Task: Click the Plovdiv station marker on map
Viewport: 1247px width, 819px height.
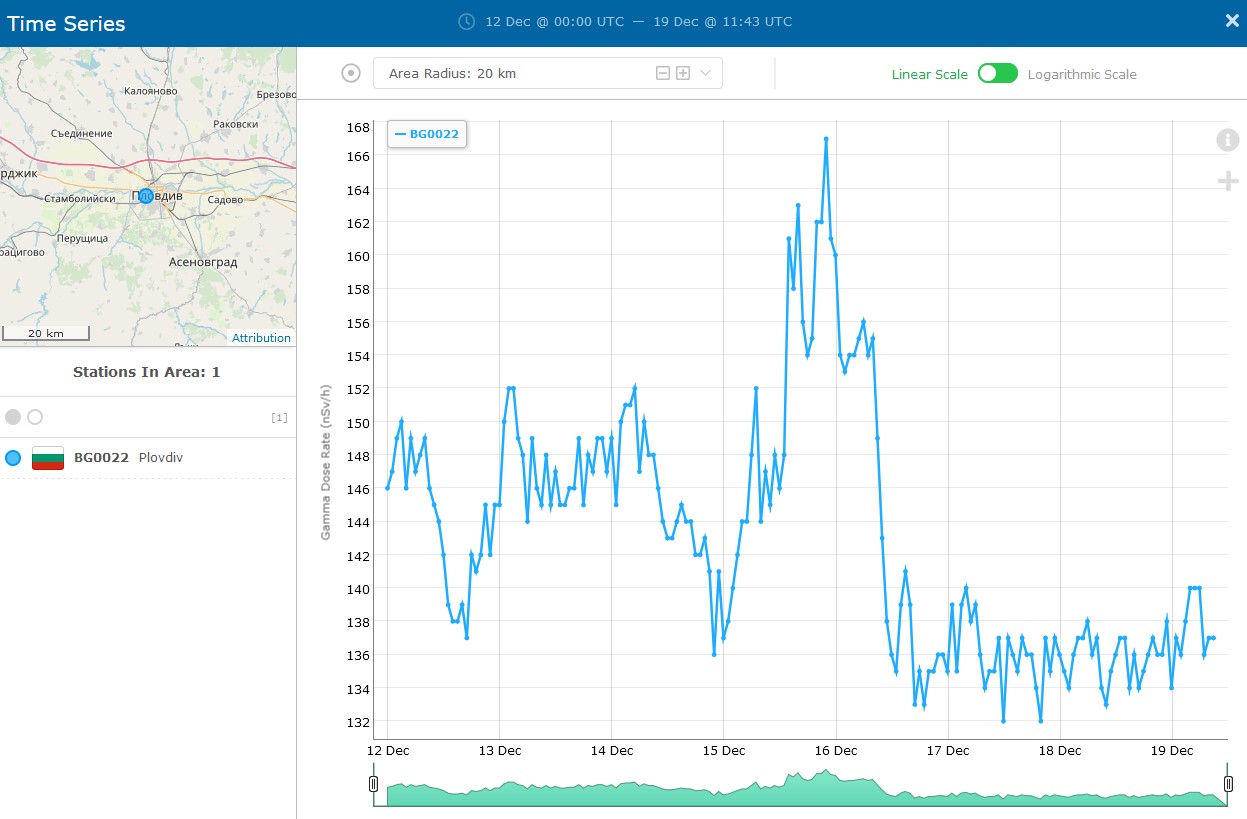Action: (x=146, y=196)
